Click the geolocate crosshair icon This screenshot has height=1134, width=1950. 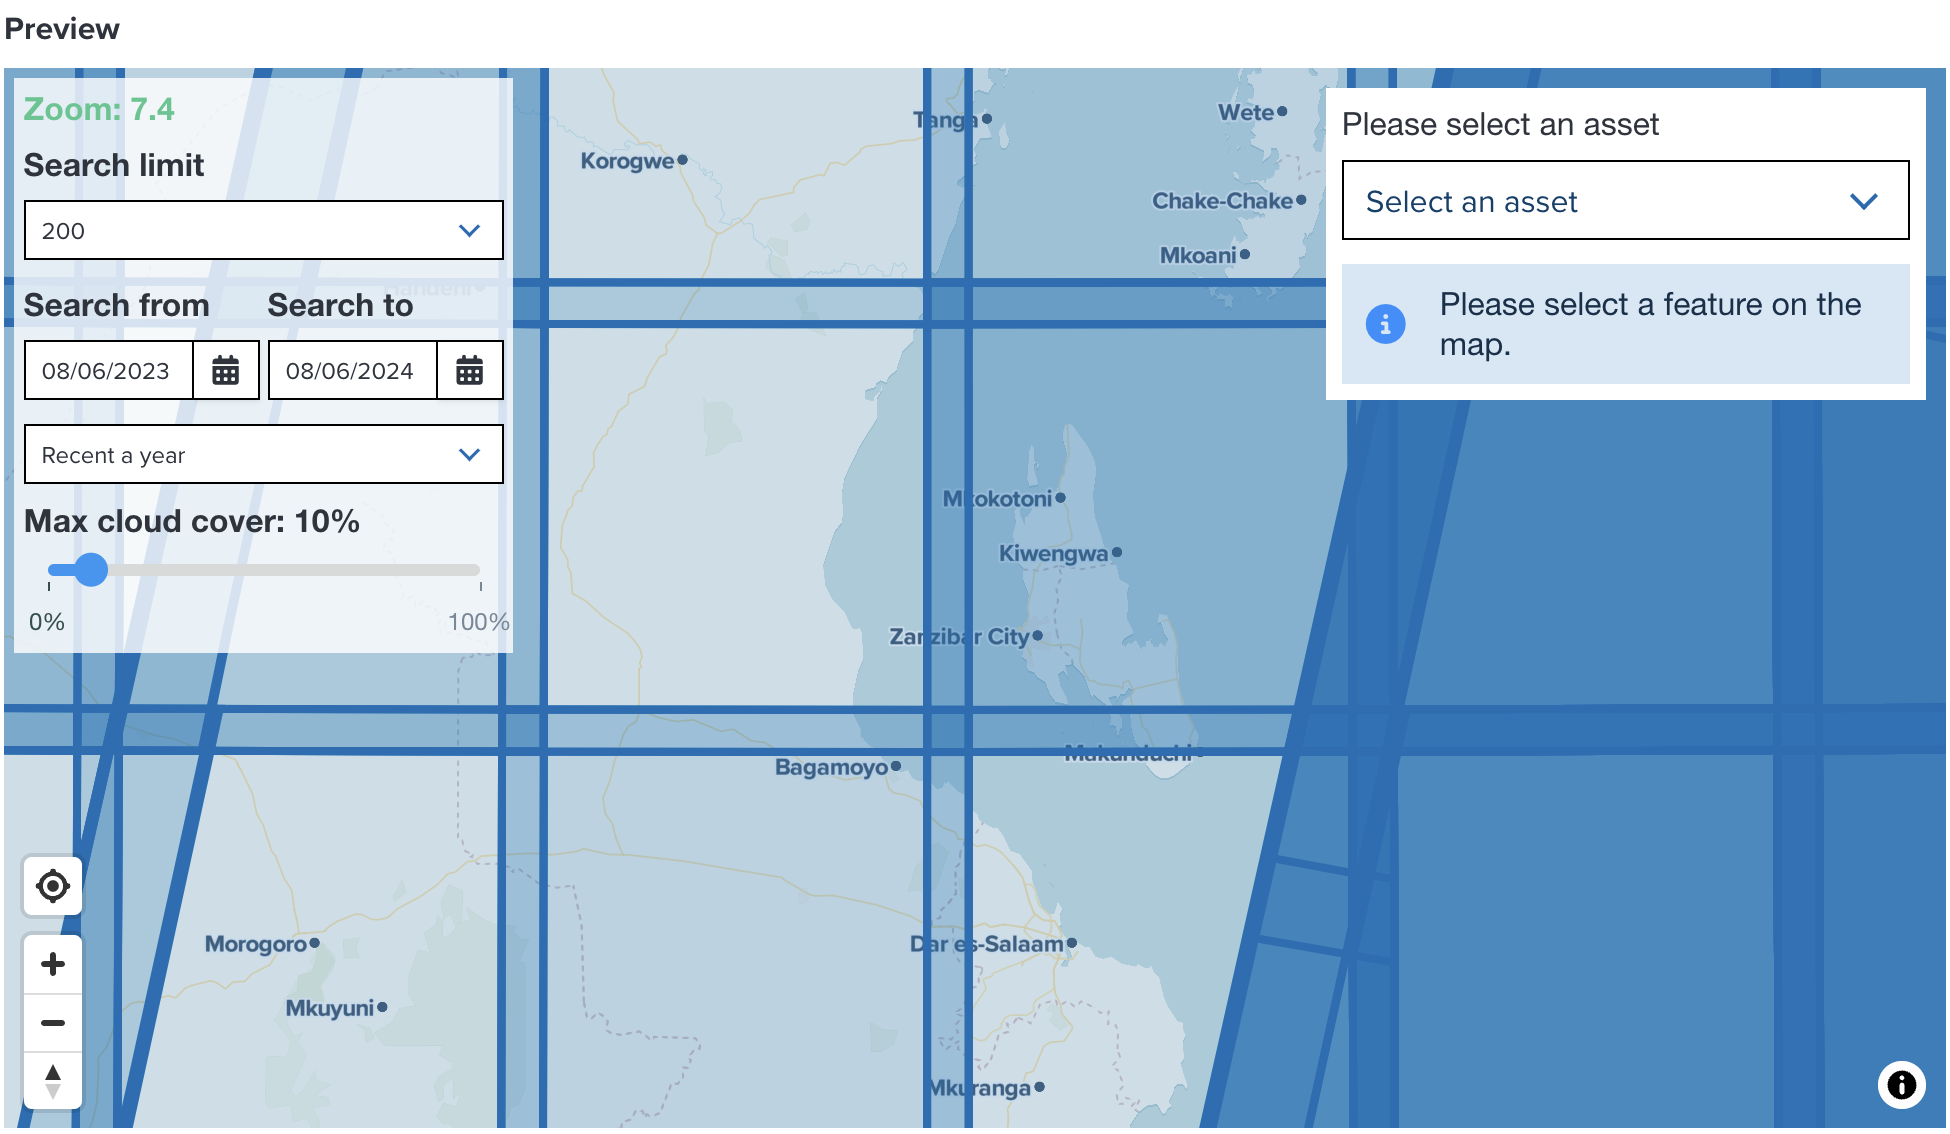(53, 886)
